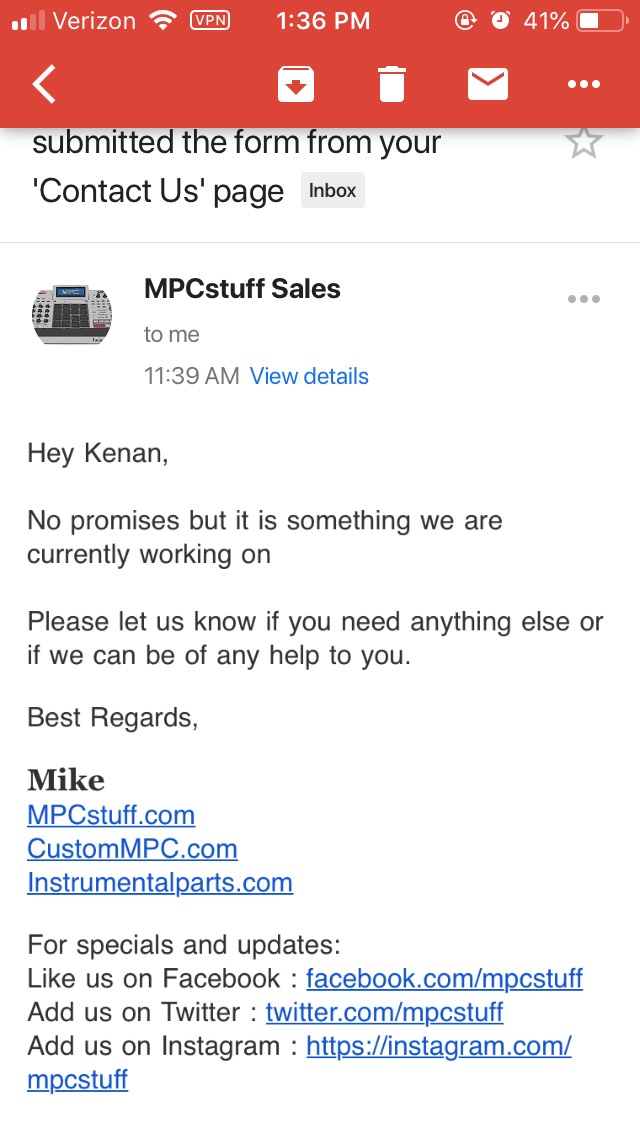The image size is (640, 1136).
Task: Open the MPCstuff.com link
Action: point(111,815)
